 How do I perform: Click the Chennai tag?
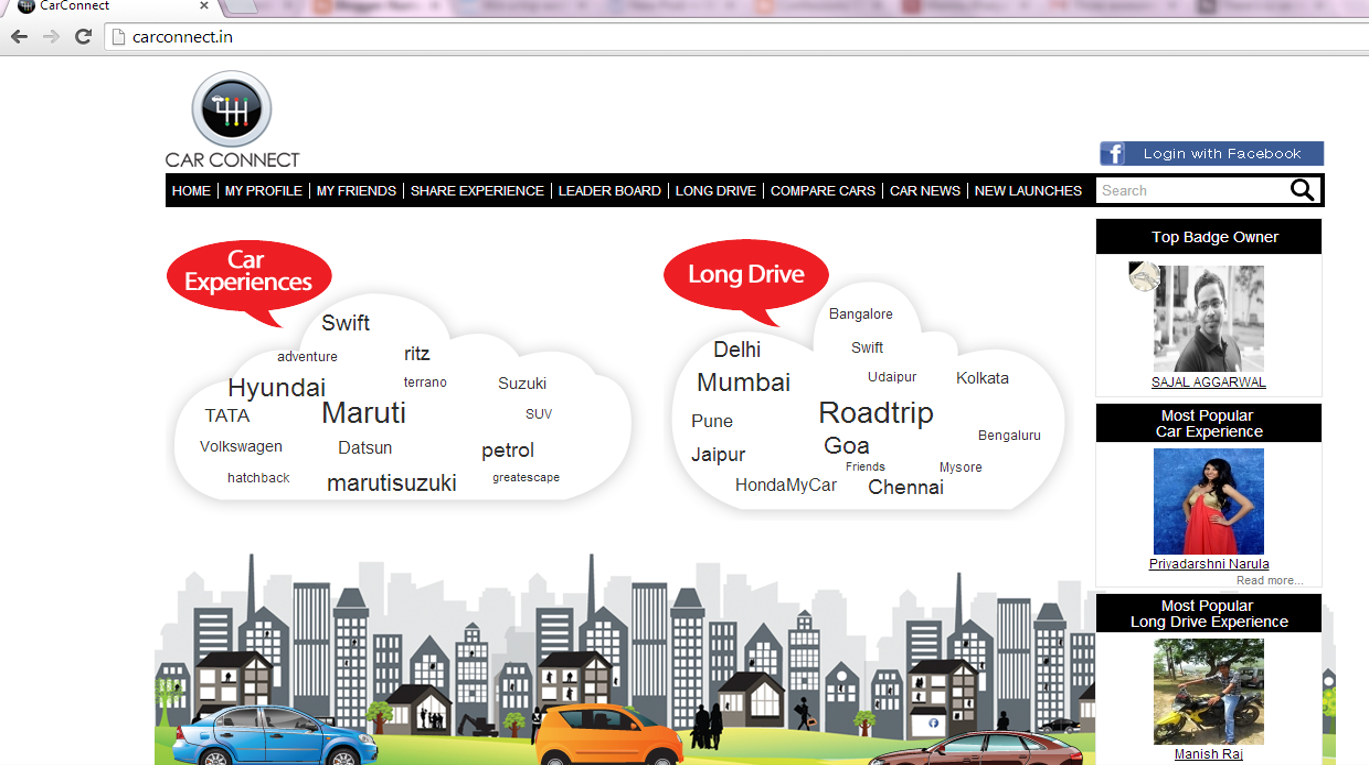click(x=906, y=487)
